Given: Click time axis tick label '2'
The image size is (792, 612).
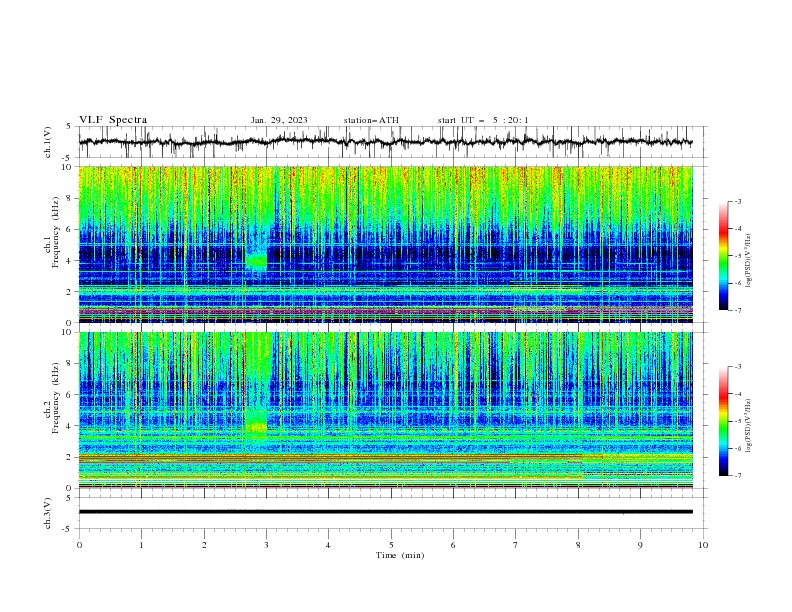Looking at the screenshot, I should point(204,545).
